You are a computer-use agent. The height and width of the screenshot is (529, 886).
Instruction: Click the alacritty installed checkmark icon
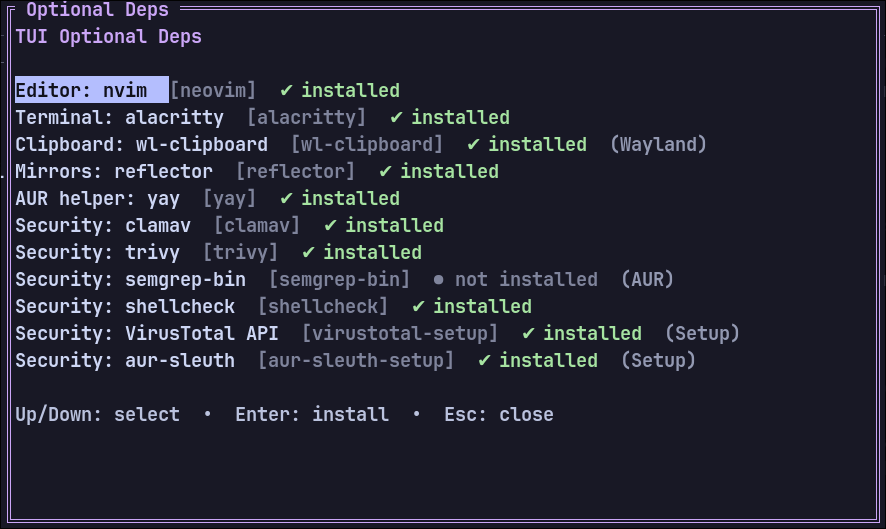click(x=396, y=118)
